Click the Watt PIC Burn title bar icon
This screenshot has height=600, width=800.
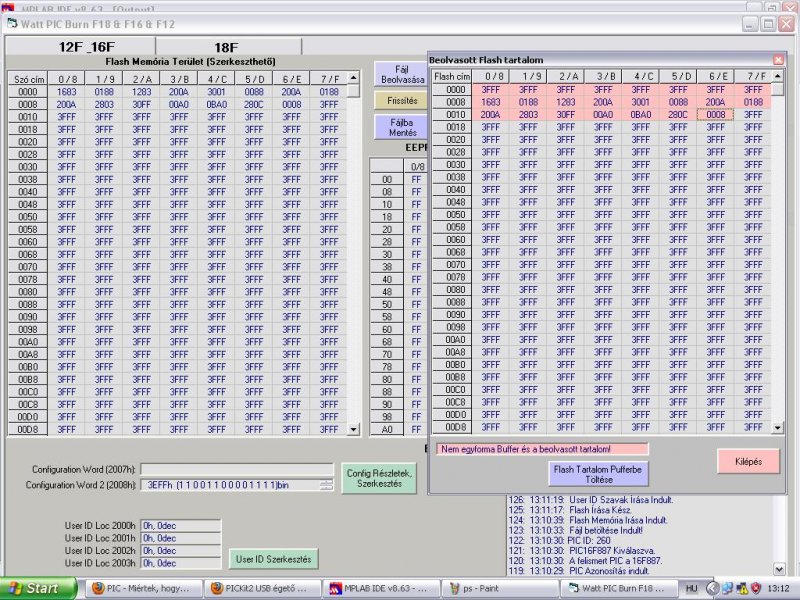(x=12, y=23)
